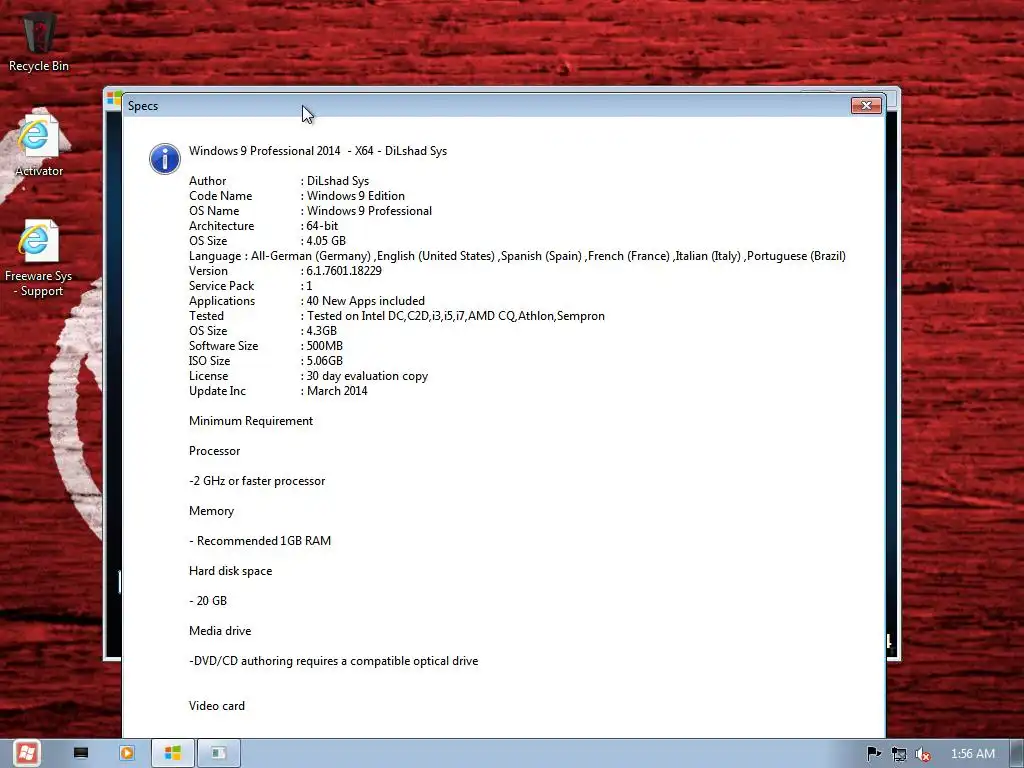Viewport: 1024px width, 768px height.
Task: Click heading 'Windows 9 Professional 2014 - X64'
Action: pos(281,151)
